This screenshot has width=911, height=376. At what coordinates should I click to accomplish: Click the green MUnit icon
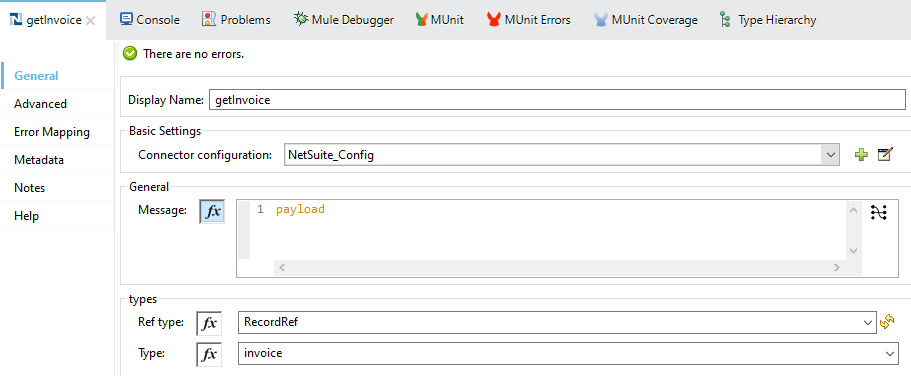[422, 20]
